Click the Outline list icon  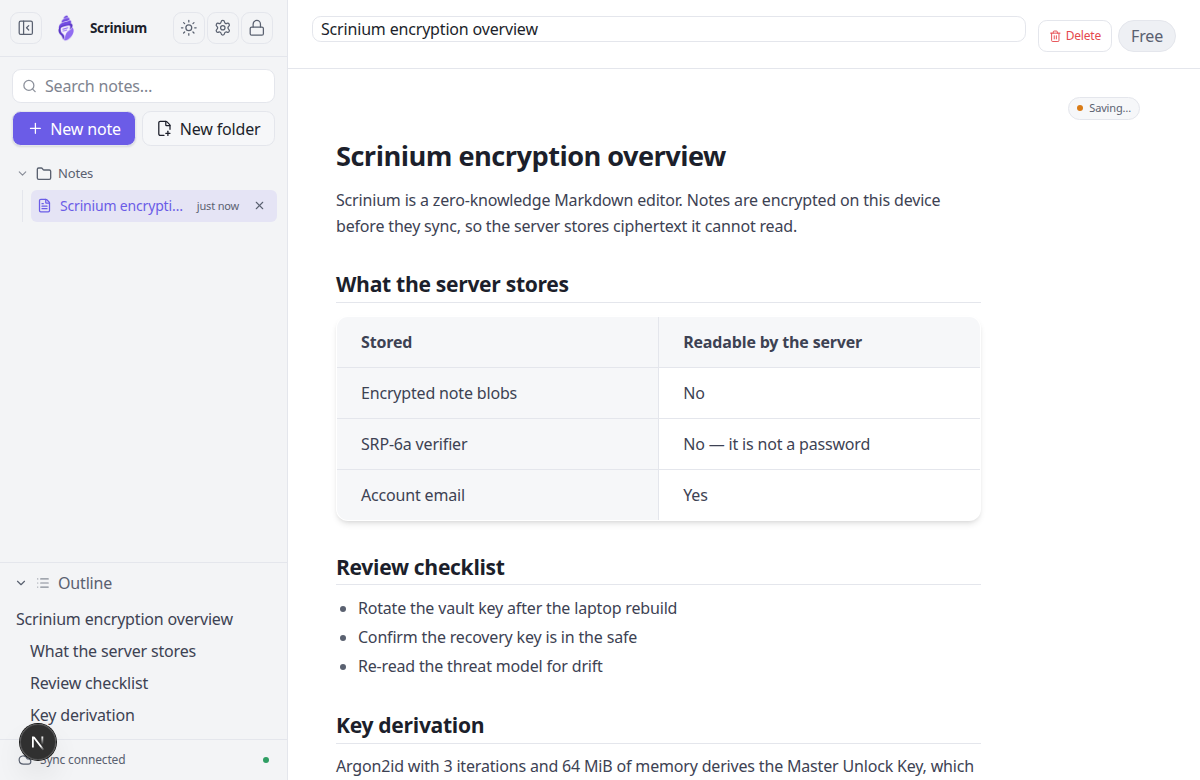[43, 583]
